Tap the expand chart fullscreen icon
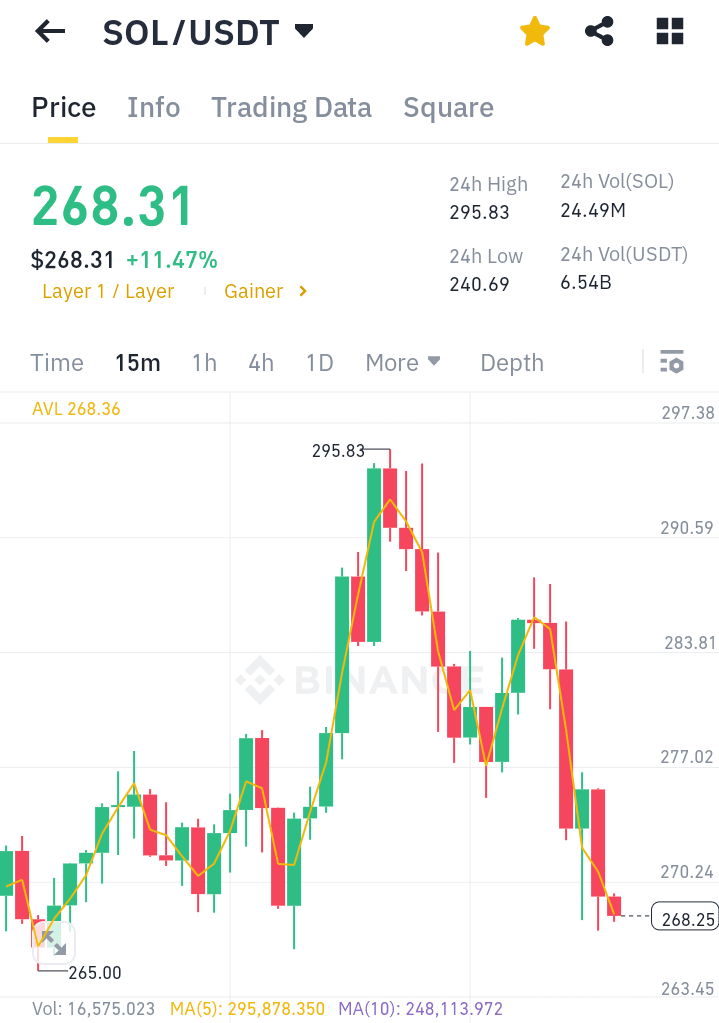Screen dimensions: 719x1023 pyautogui.click(x=53, y=940)
